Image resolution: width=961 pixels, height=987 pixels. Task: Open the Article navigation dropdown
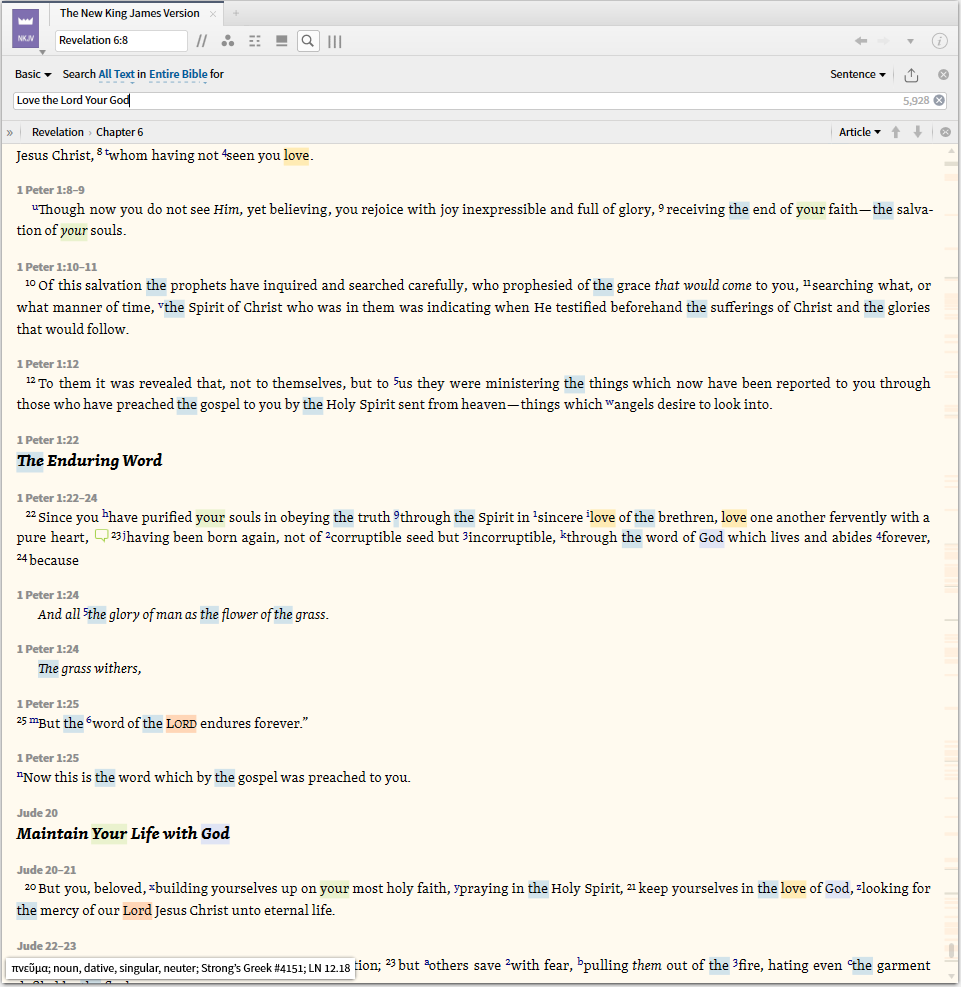[x=860, y=132]
